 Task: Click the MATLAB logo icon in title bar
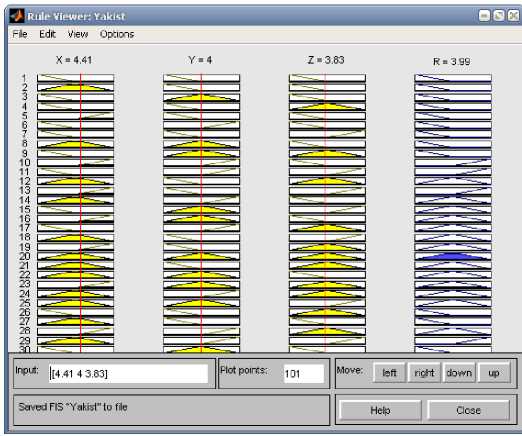click(x=16, y=16)
